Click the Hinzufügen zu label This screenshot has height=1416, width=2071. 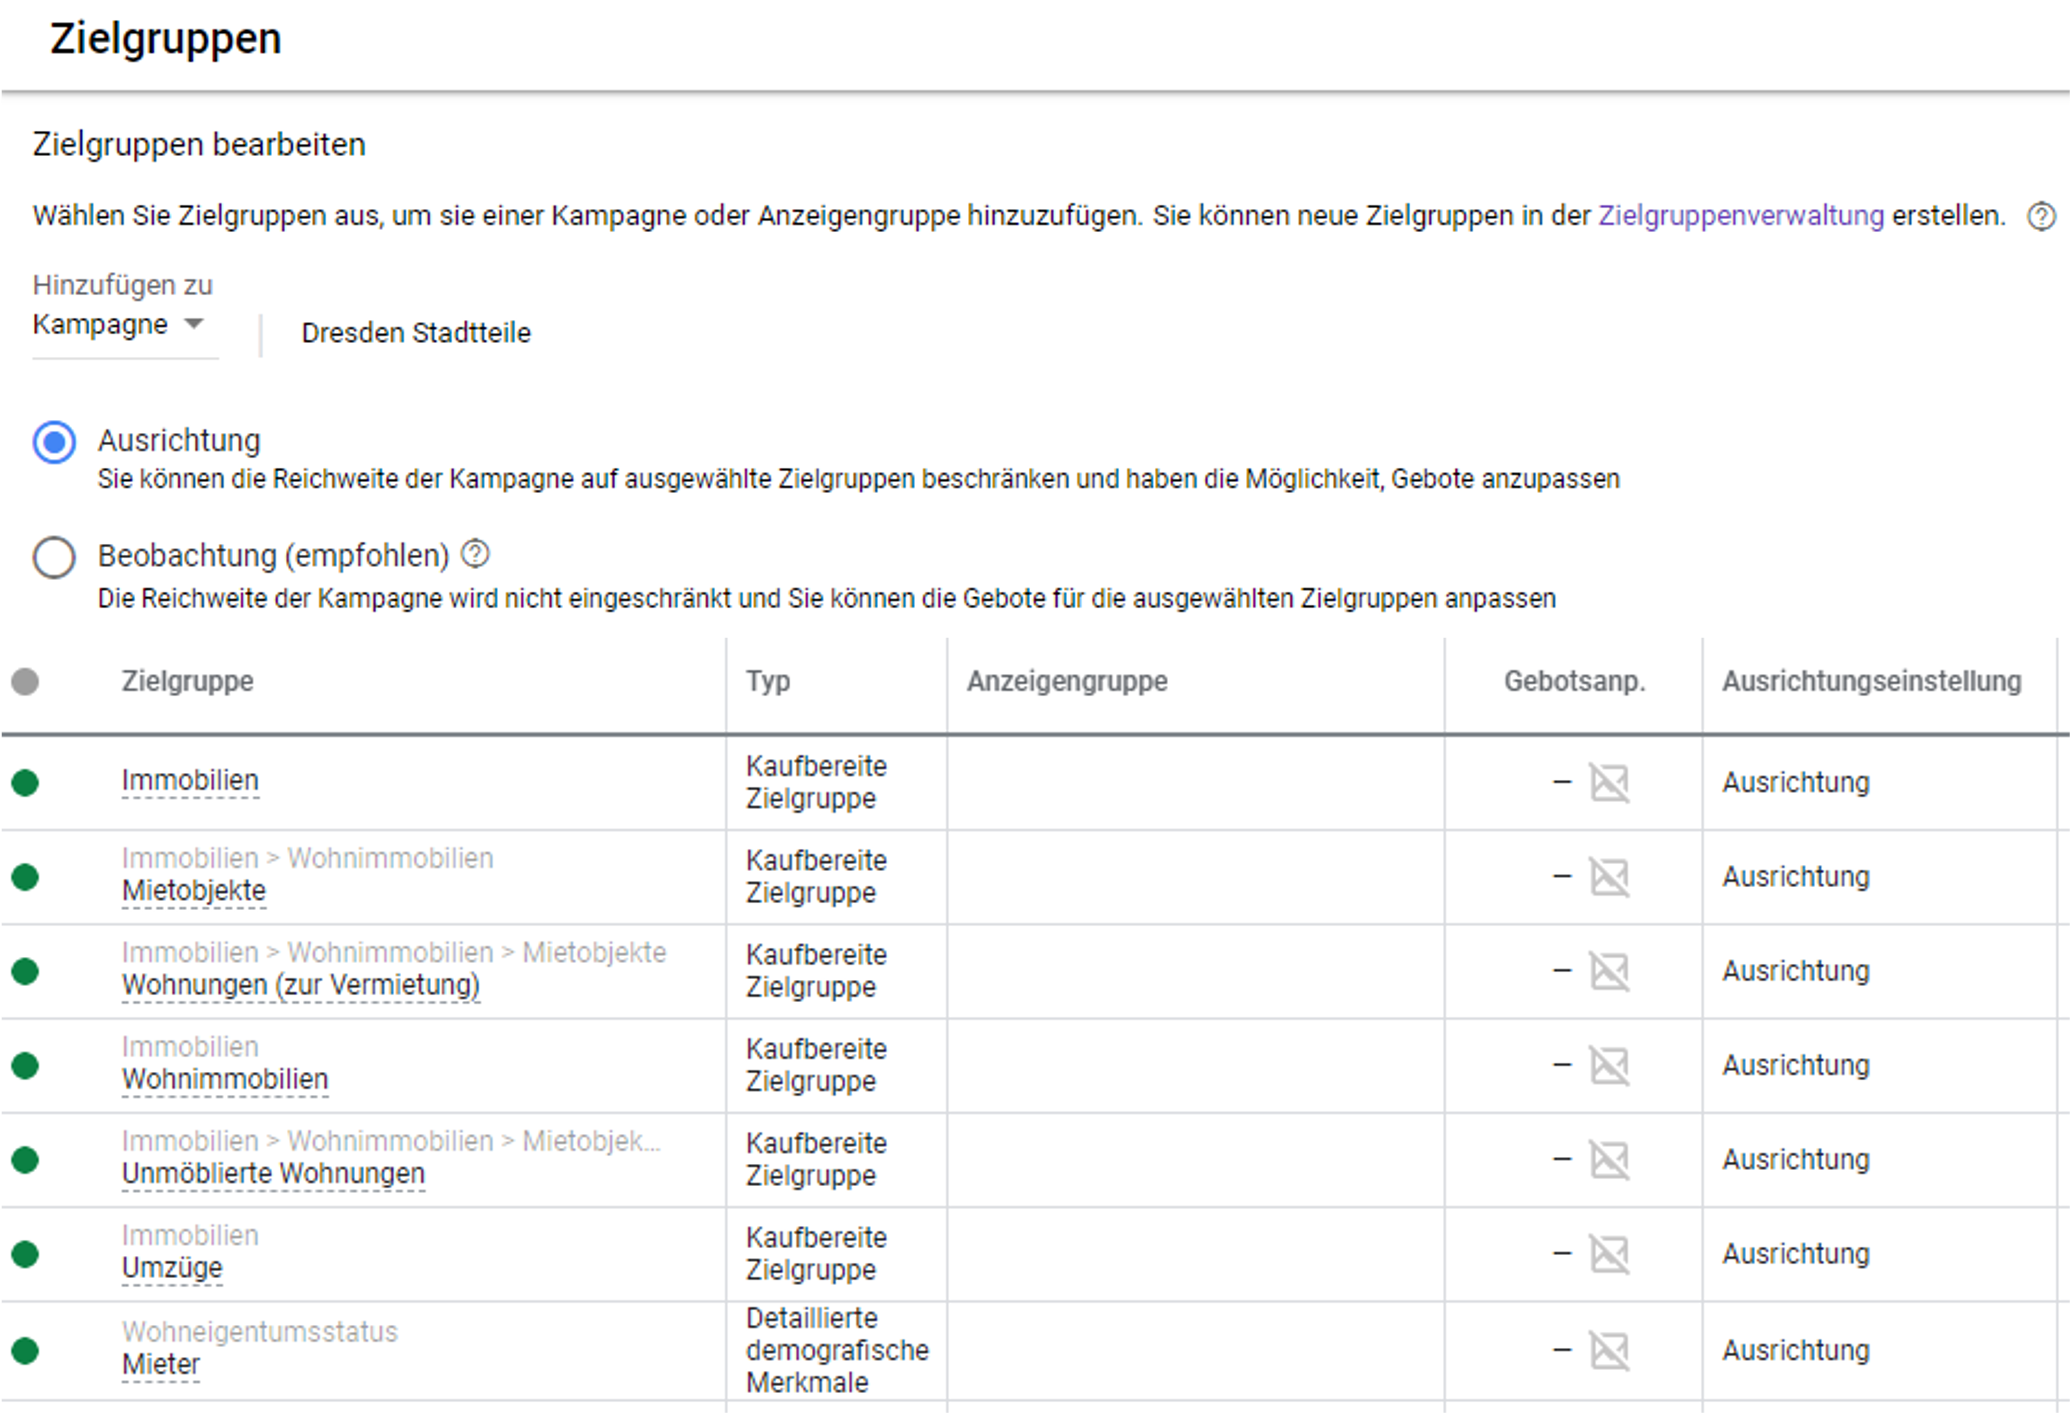click(x=122, y=286)
